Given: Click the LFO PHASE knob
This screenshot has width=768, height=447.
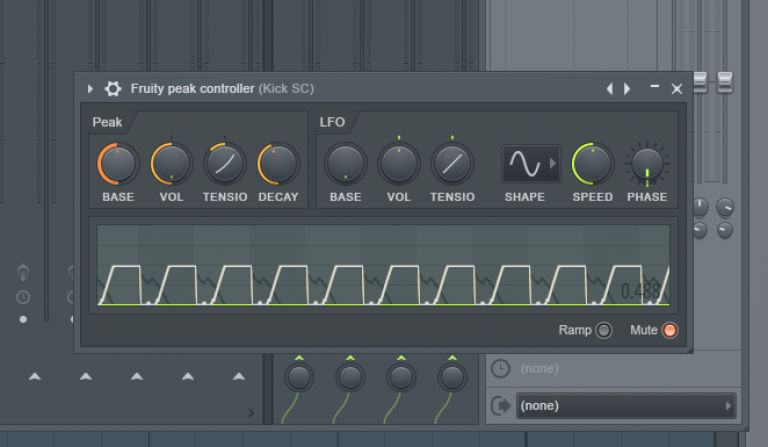Looking at the screenshot, I should pos(647,164).
